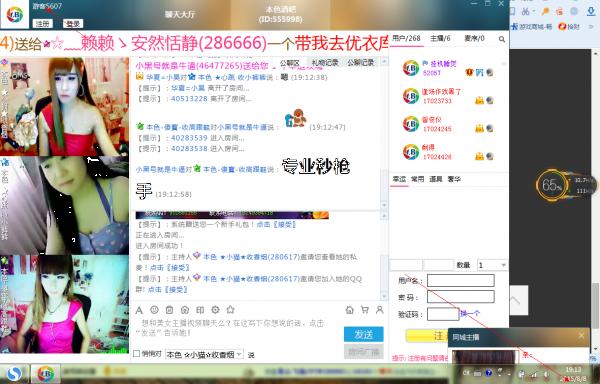Switch to 主播/6 tab
Viewport: 600px width, 384px height.
point(440,39)
